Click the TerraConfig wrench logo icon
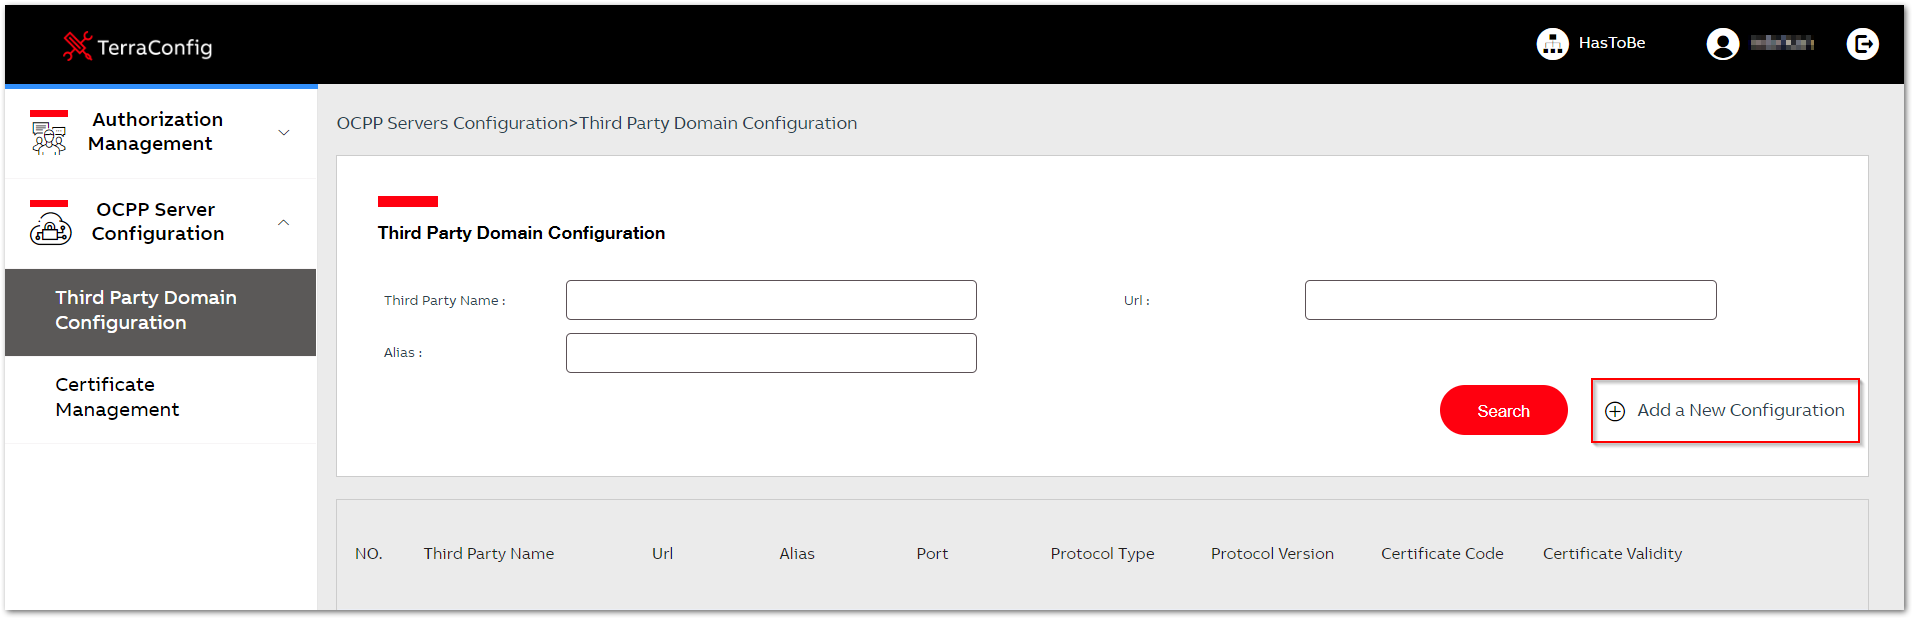The width and height of the screenshot is (1913, 619). click(x=77, y=46)
